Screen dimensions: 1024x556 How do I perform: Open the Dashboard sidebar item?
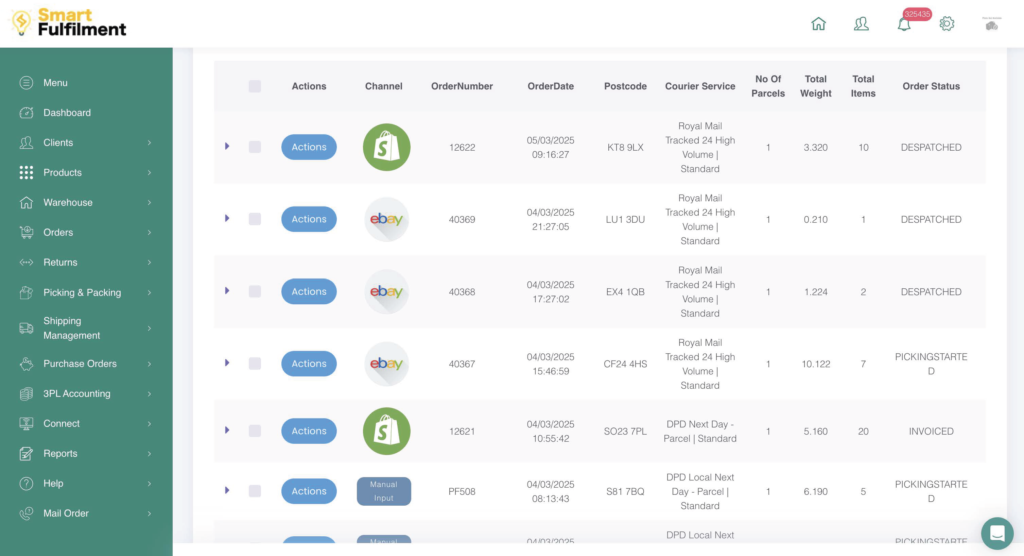(67, 113)
